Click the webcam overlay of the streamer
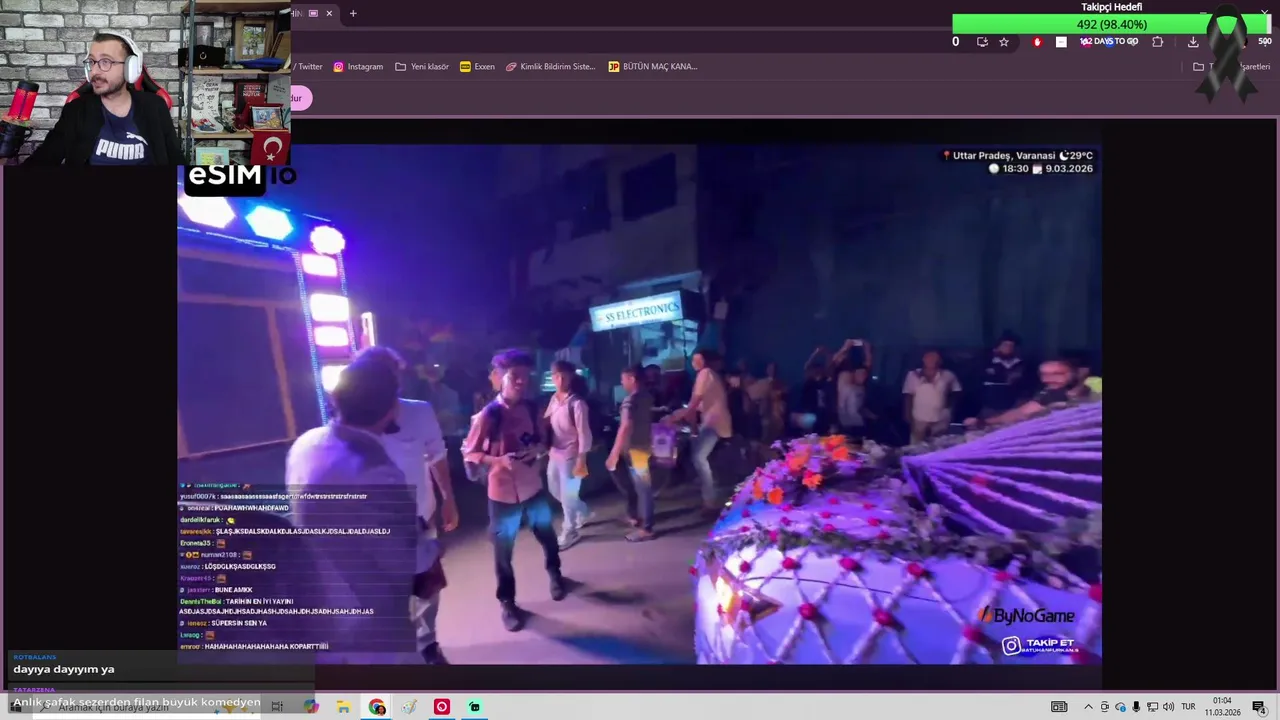This screenshot has width=1280, height=720. (146, 82)
